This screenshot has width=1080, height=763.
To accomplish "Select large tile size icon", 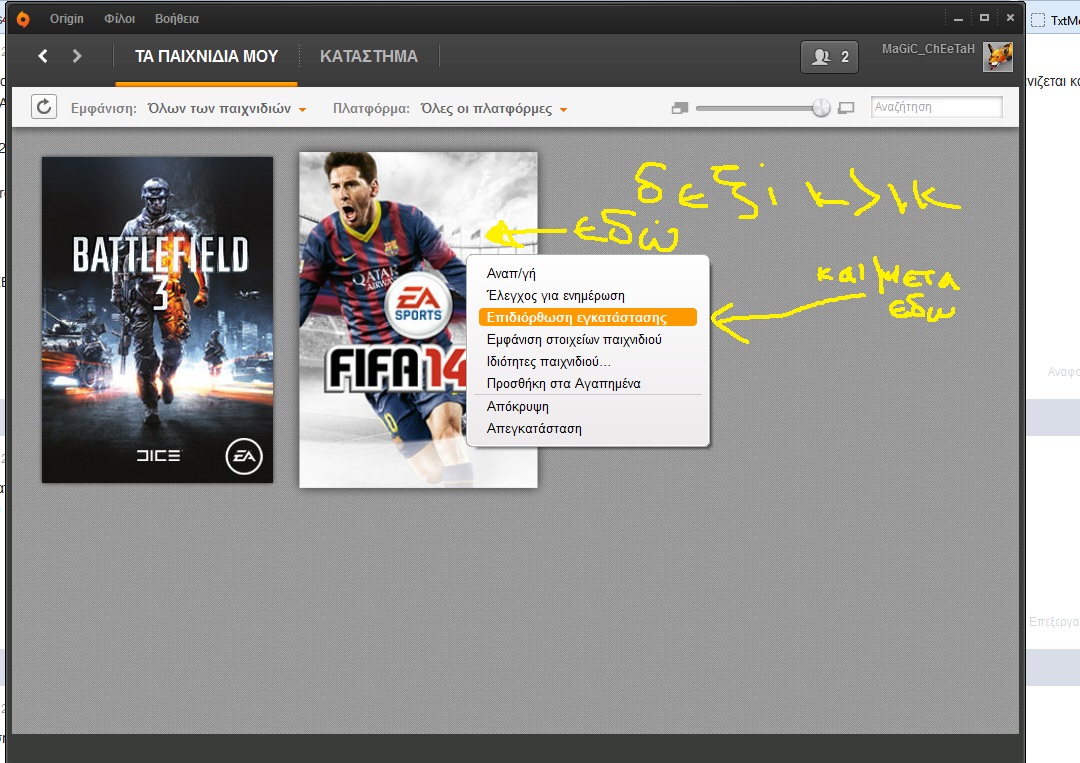I will 847,108.
